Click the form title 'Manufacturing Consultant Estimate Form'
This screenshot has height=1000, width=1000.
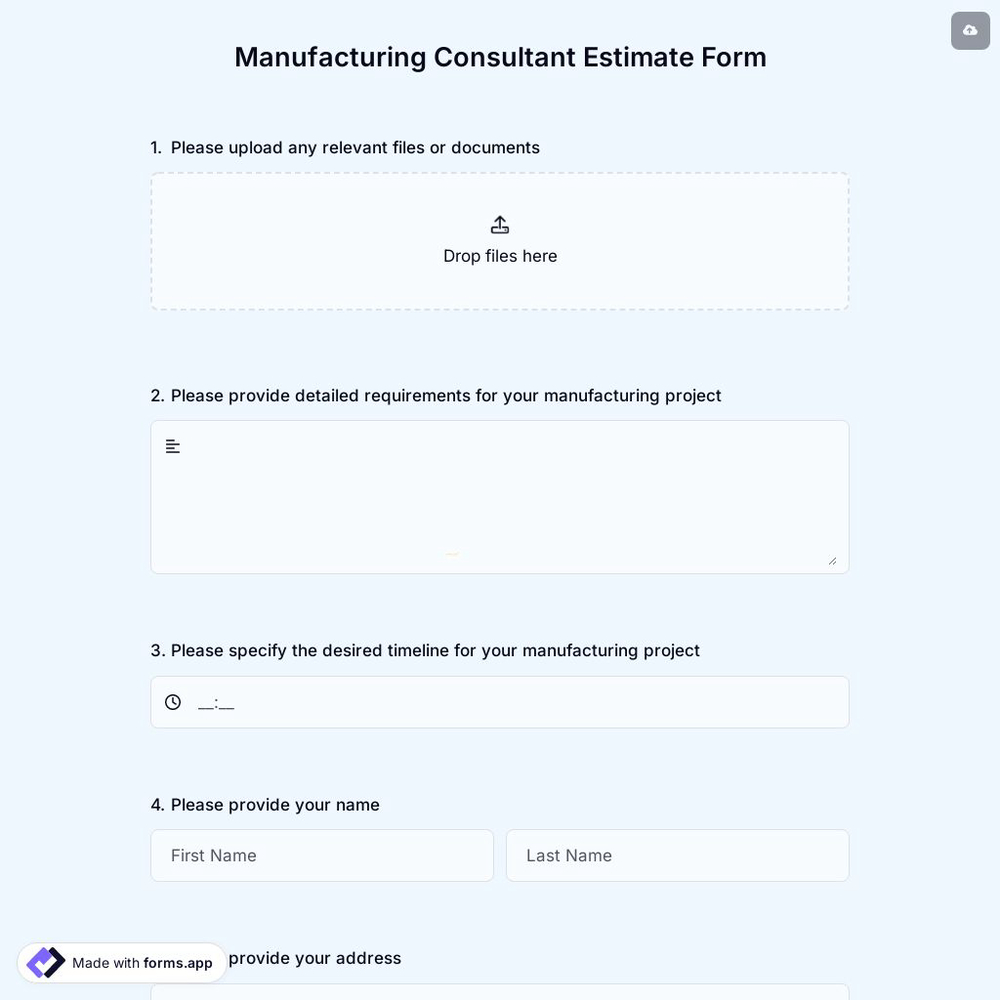(500, 57)
